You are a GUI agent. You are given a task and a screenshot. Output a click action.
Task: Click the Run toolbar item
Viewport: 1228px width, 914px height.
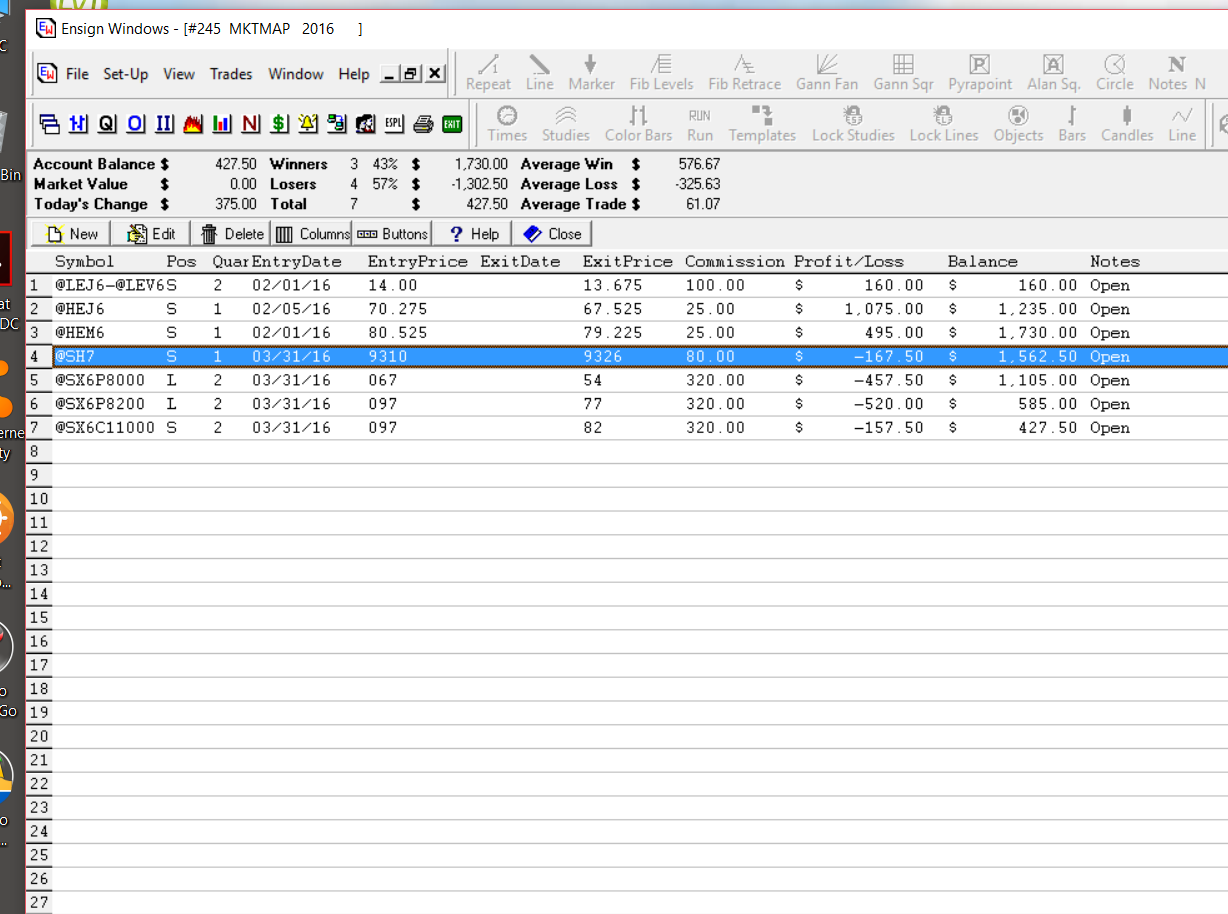click(x=700, y=124)
